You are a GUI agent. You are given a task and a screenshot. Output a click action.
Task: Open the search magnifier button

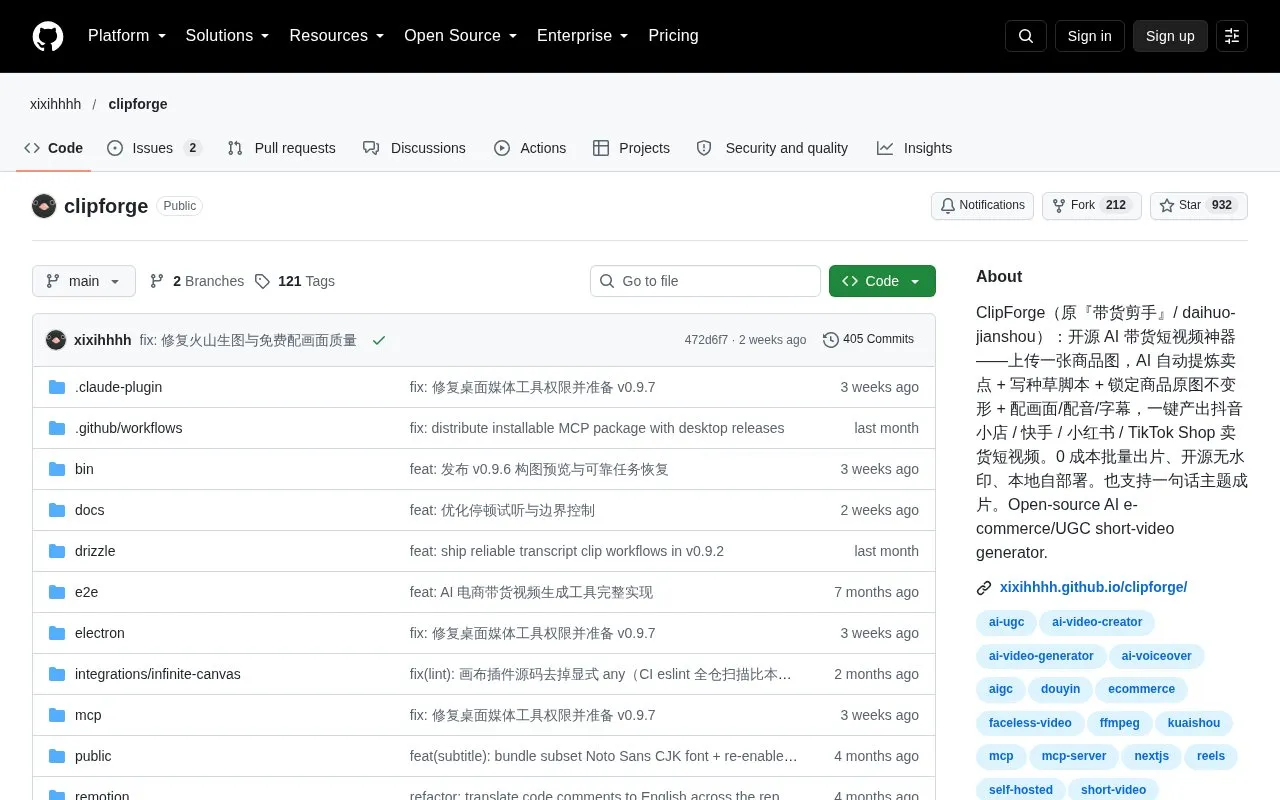[x=1026, y=36]
